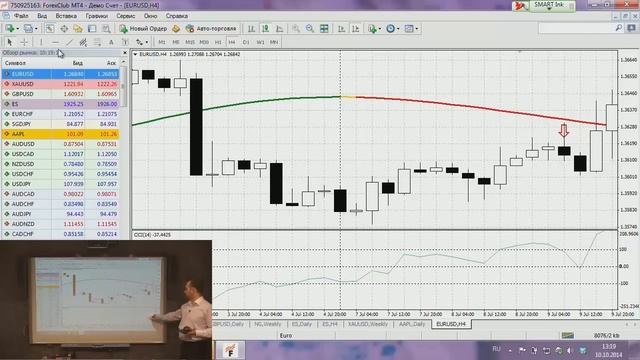Image resolution: width=640 pixels, height=360 pixels.
Task: Open the Сервис menu
Action: (x=126, y=16)
